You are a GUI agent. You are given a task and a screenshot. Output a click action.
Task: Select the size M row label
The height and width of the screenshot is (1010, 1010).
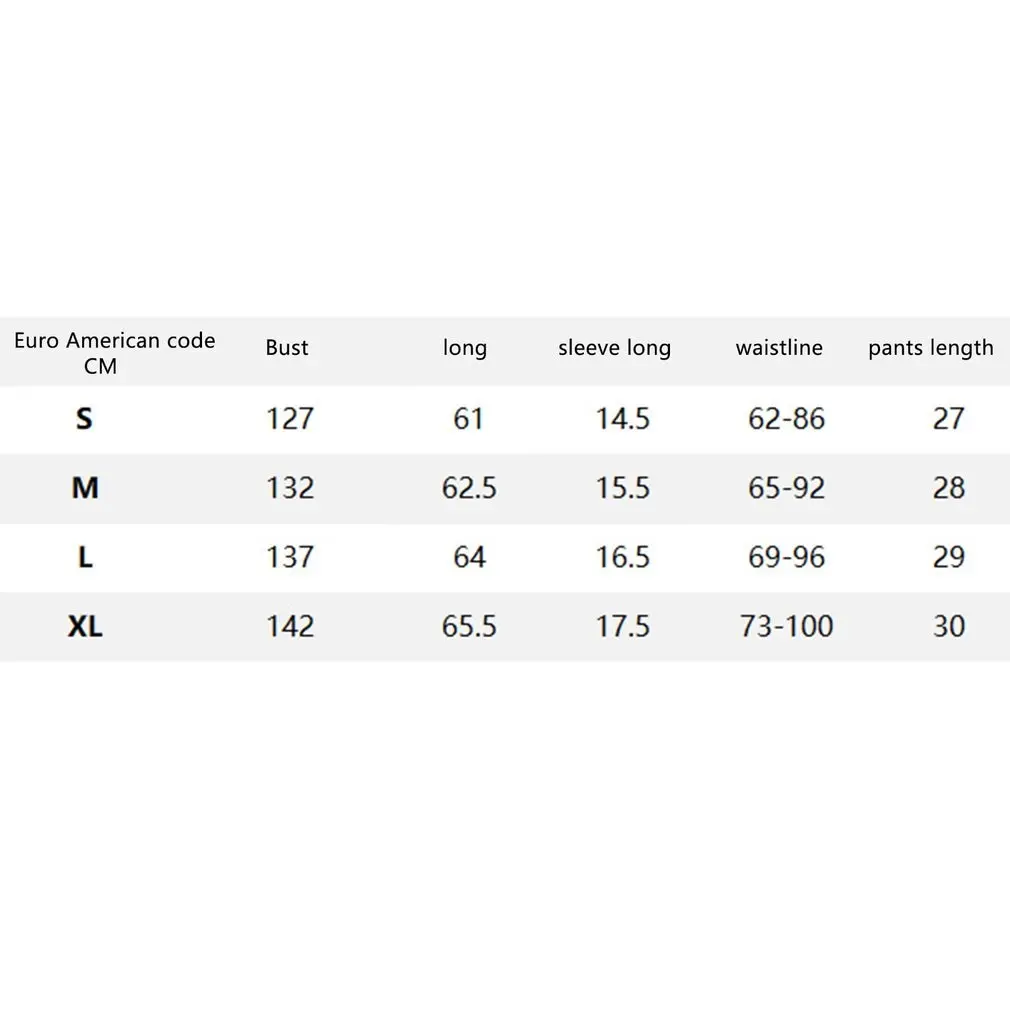(x=85, y=488)
